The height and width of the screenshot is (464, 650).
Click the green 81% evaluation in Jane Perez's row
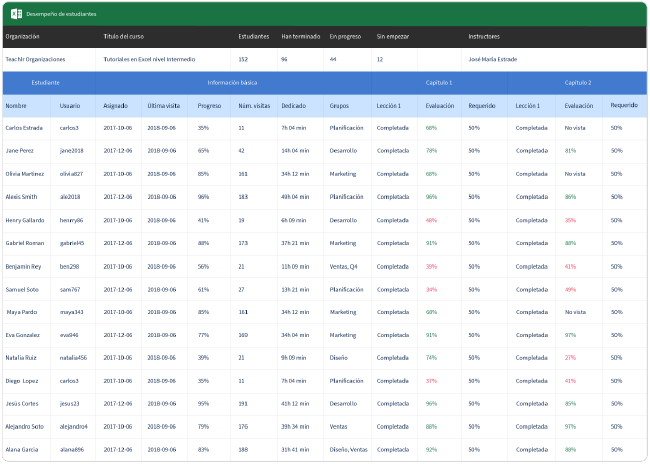point(570,151)
